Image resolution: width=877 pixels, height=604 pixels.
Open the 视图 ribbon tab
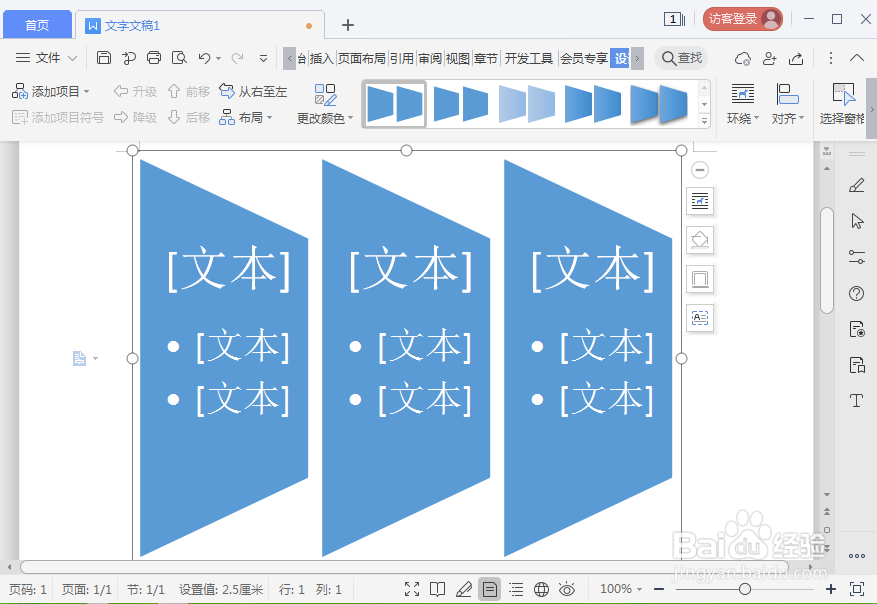[x=458, y=58]
